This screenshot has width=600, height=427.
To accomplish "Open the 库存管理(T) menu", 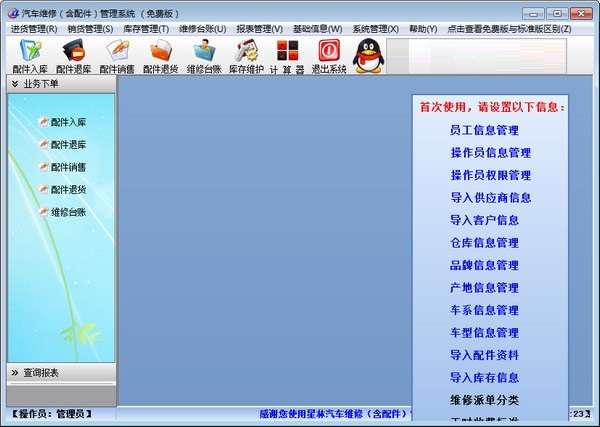I will coord(146,29).
